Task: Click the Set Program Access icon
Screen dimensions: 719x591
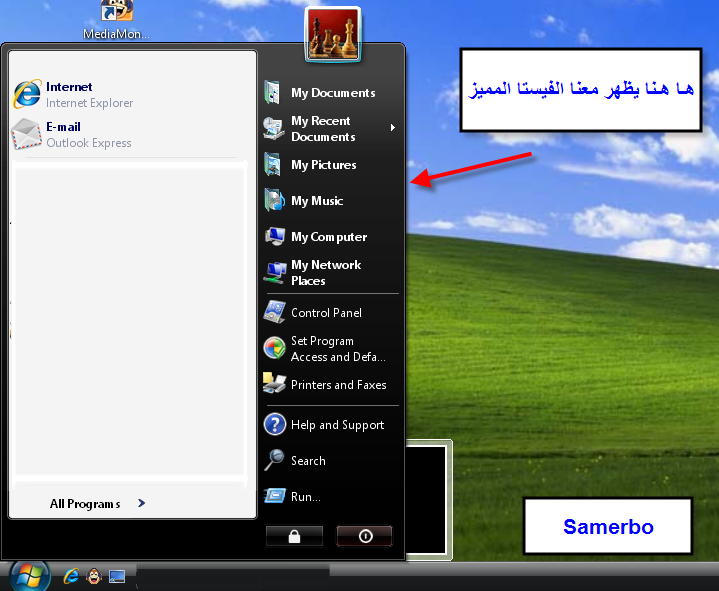Action: (x=275, y=348)
